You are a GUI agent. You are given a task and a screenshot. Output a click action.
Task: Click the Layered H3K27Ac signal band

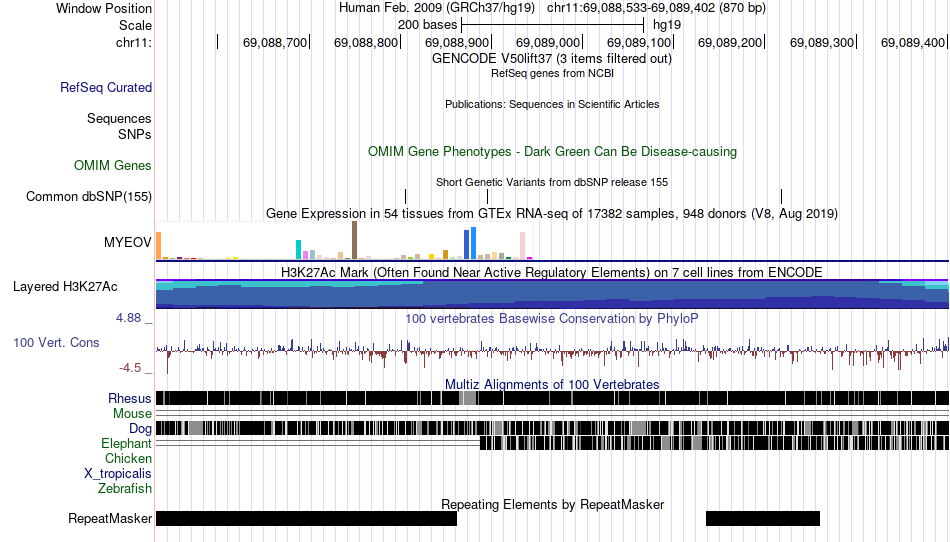tap(552, 294)
